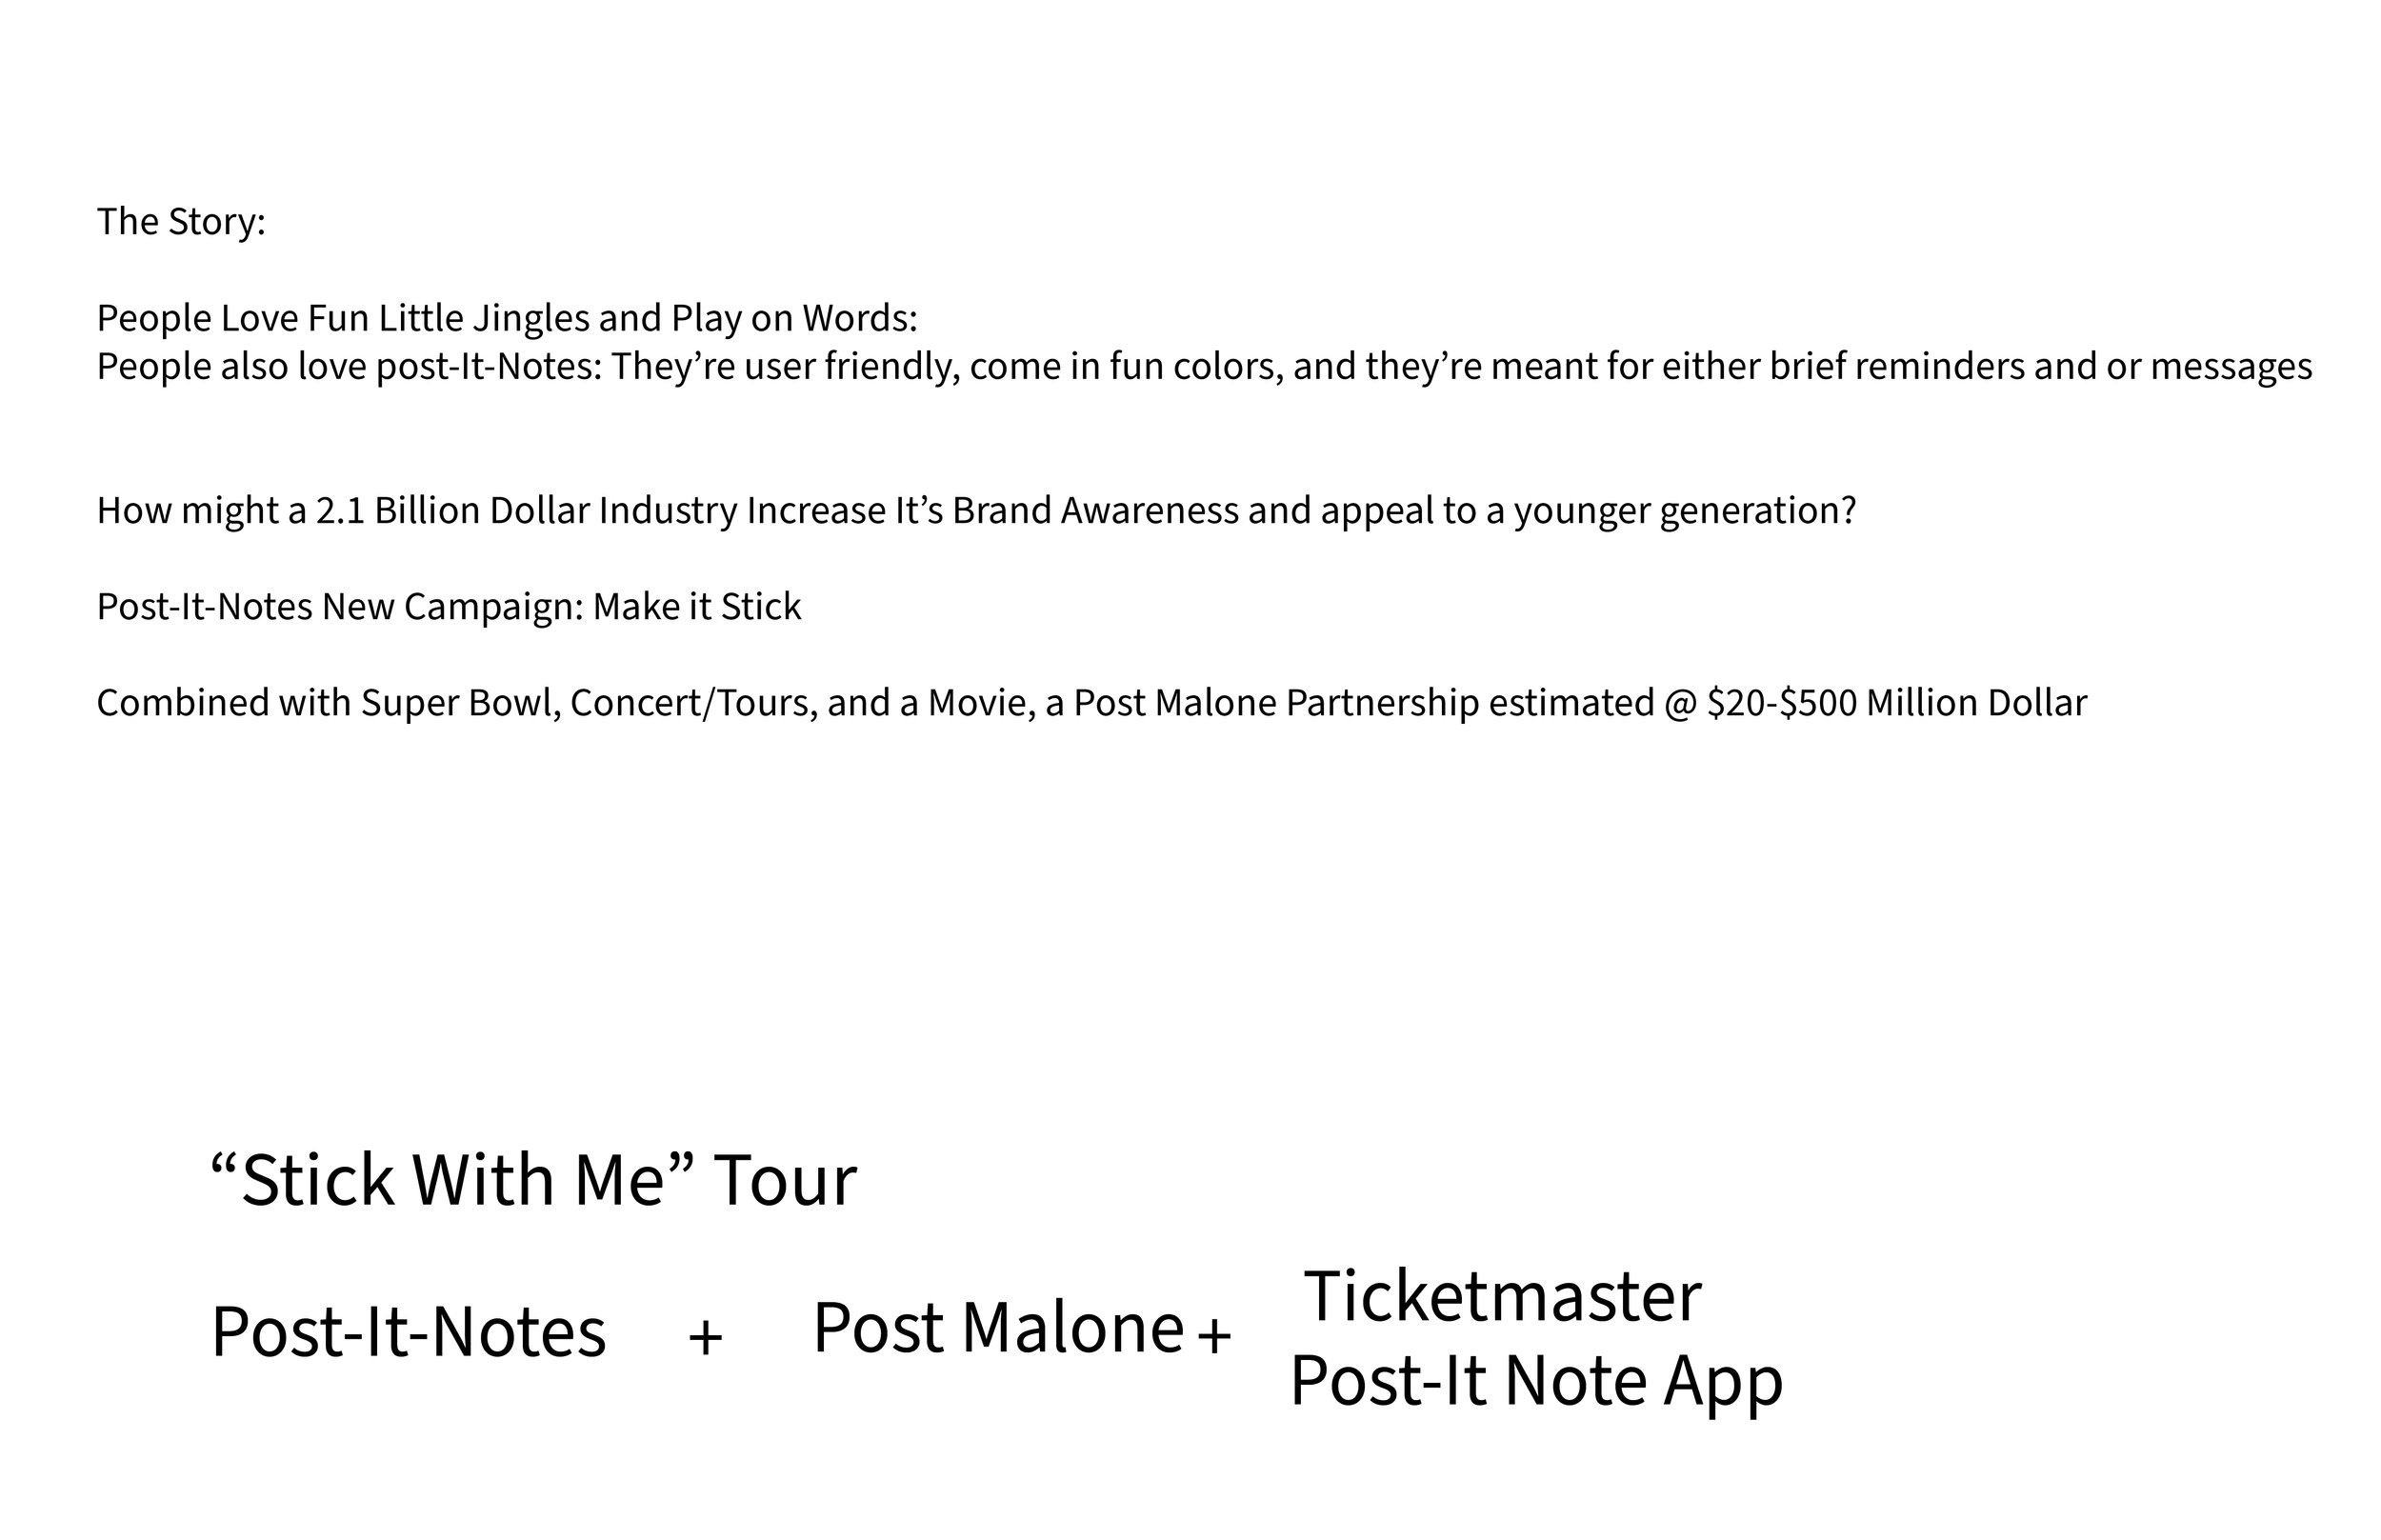Click the phrase "younger generation?"
The width and height of the screenshot is (2381, 1540).
tap(1685, 511)
